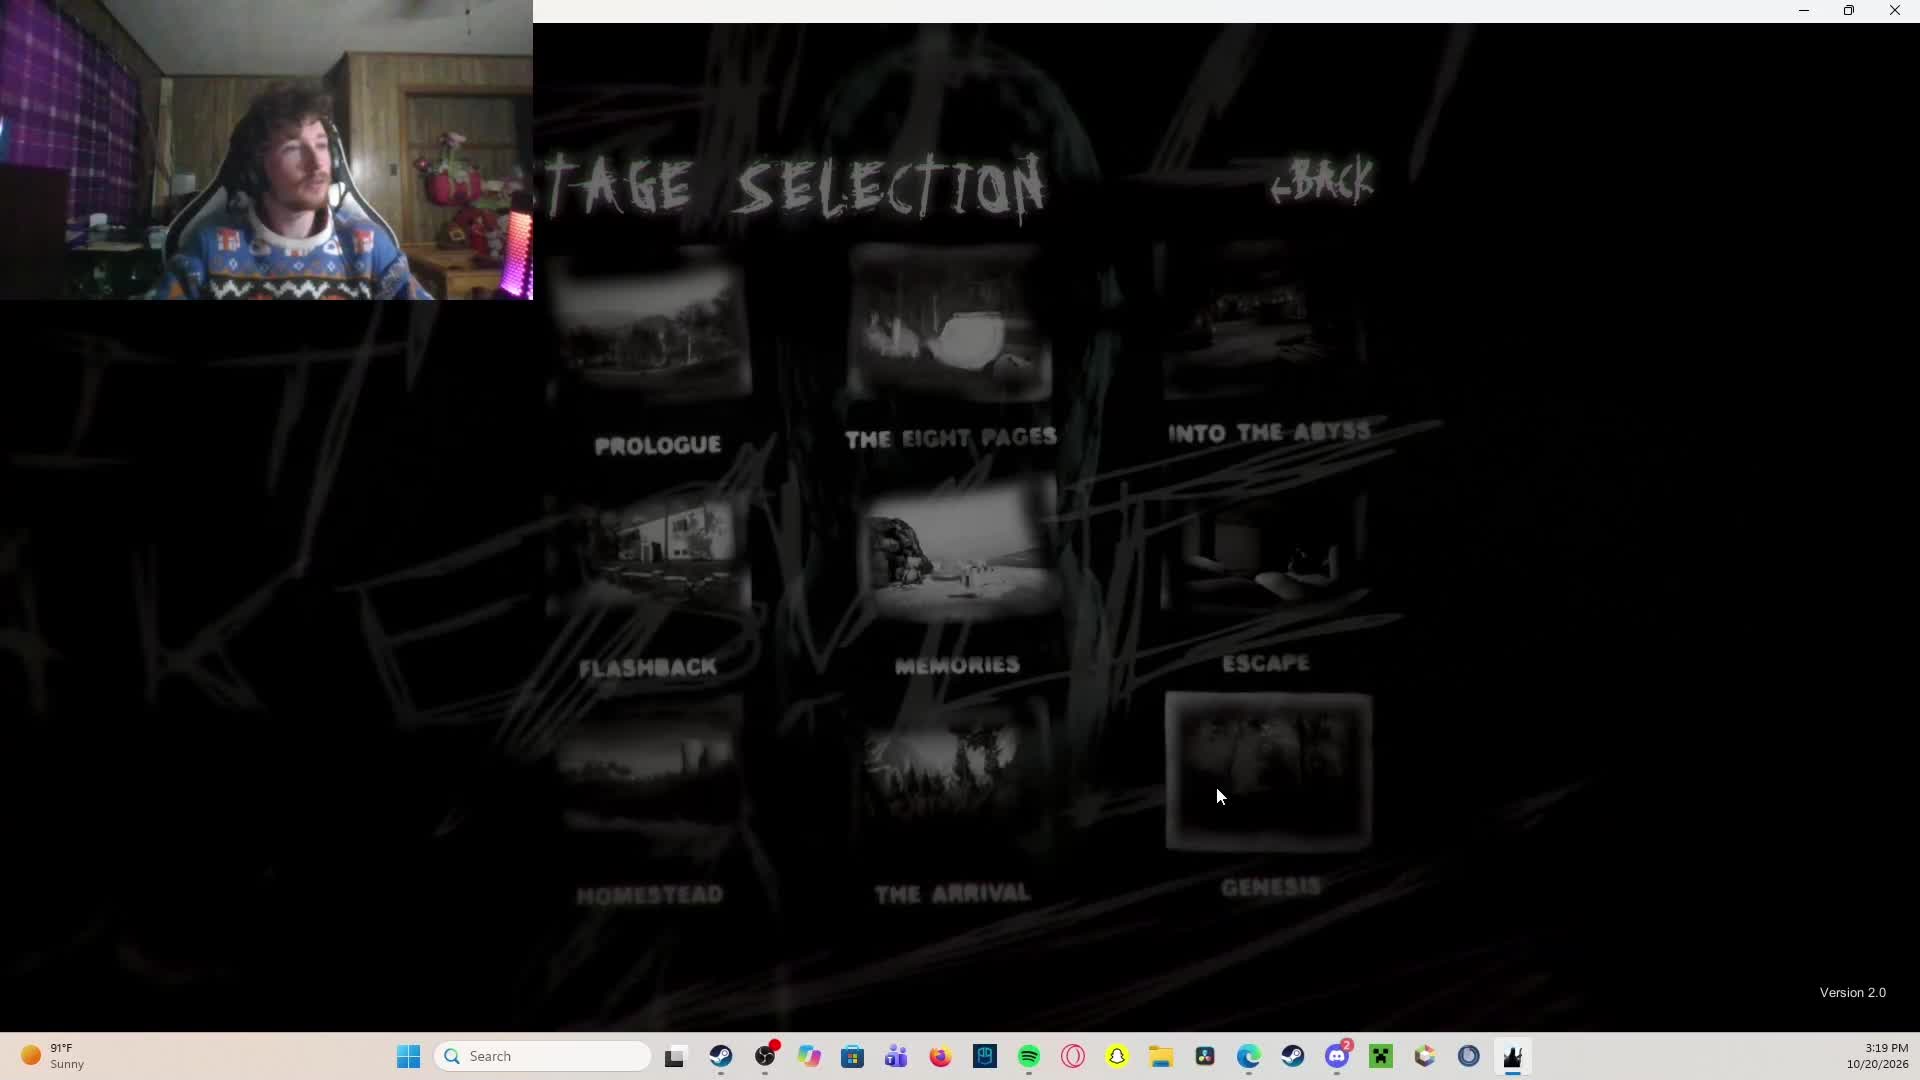
Task: Restore down the game window
Action: click(1849, 11)
